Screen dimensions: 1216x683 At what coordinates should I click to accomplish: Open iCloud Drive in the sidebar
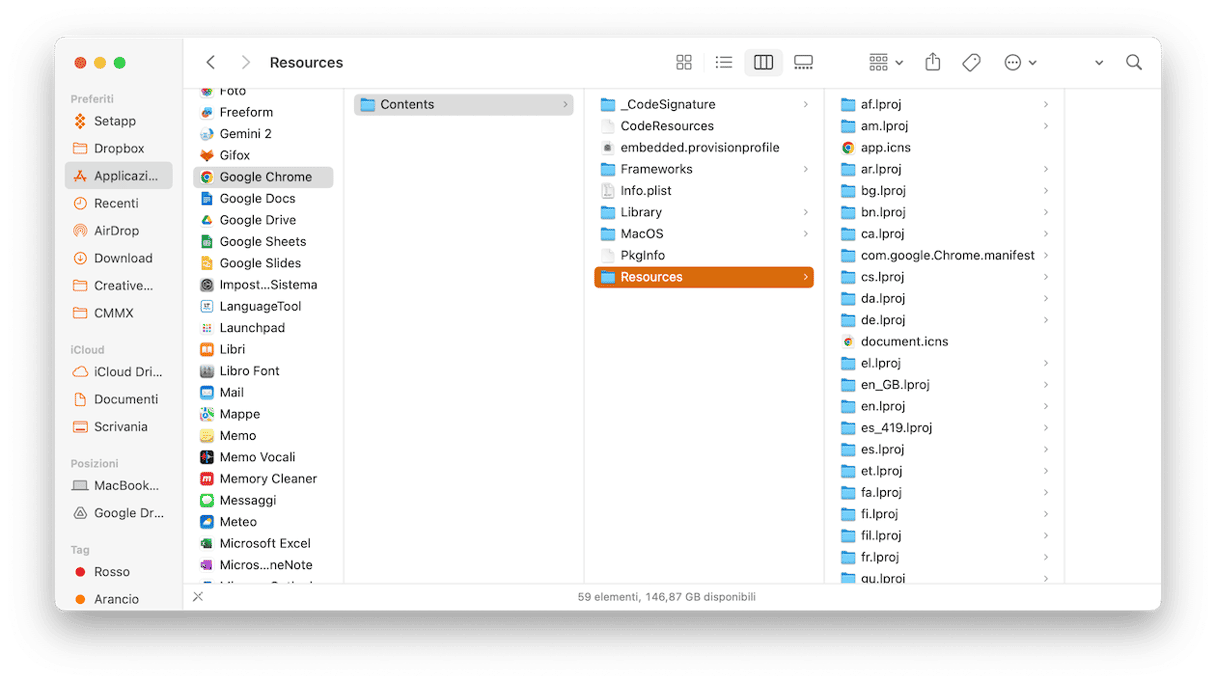(x=118, y=371)
